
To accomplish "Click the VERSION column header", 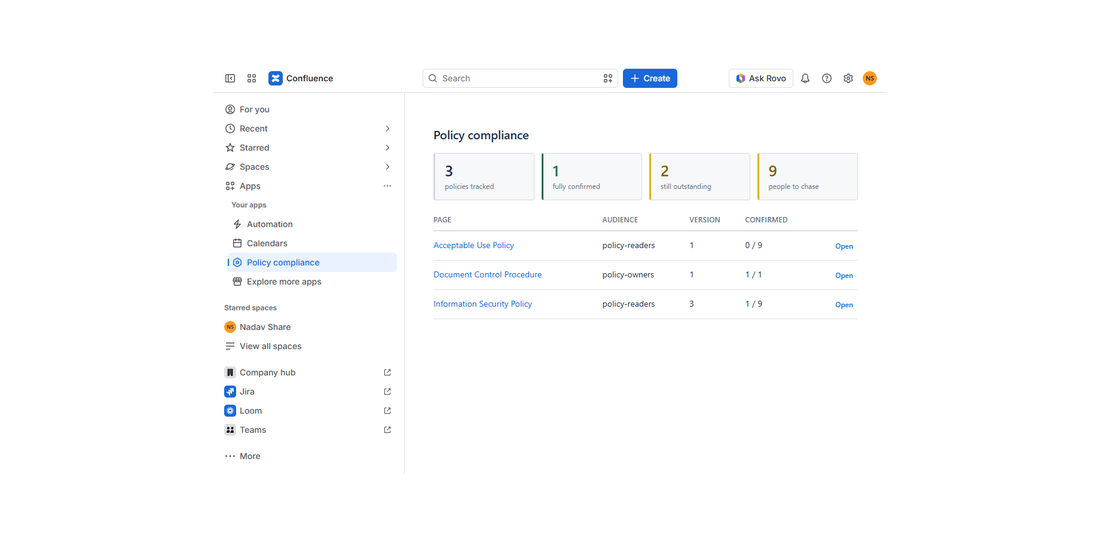I will [704, 220].
